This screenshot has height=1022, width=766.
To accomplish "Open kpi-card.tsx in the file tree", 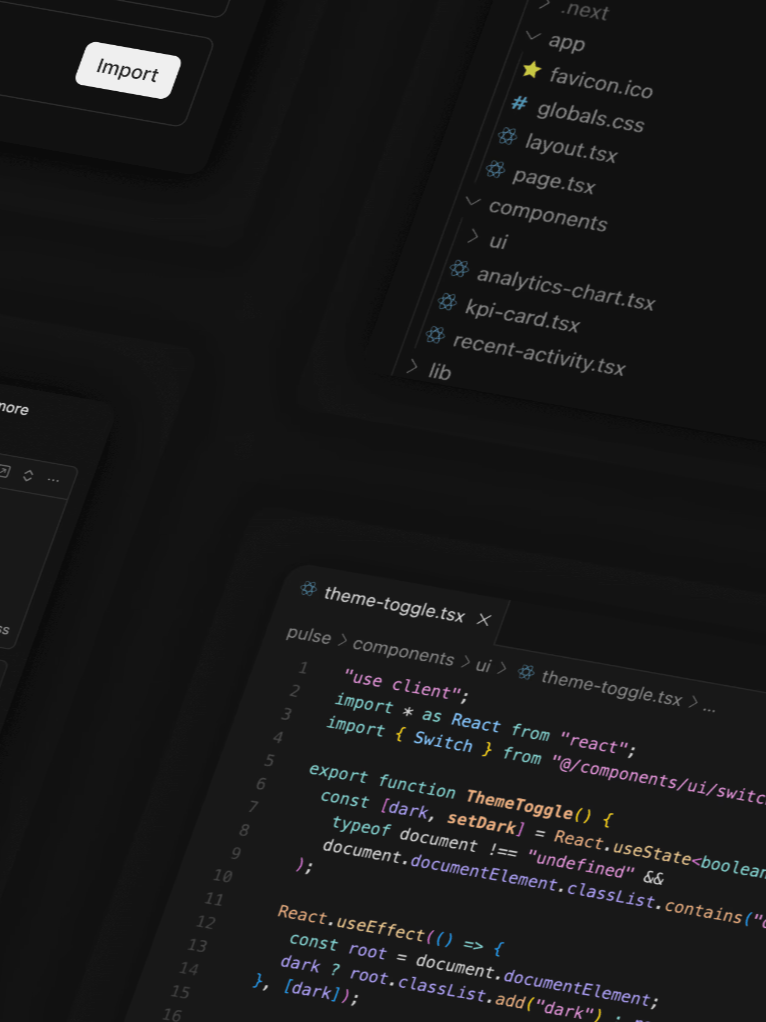I will pos(522,315).
